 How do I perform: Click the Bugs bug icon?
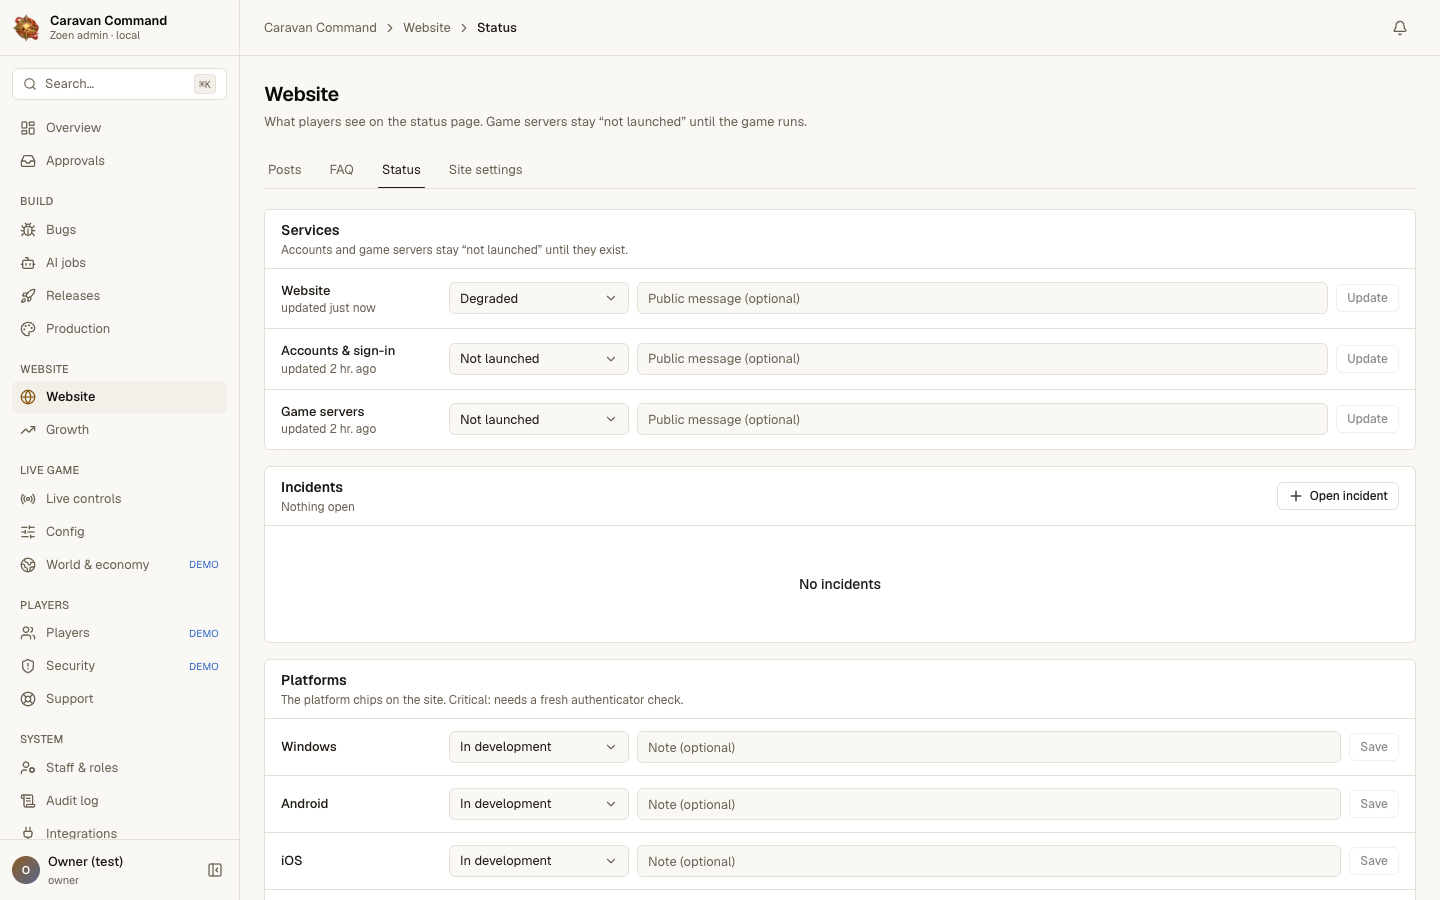click(28, 230)
